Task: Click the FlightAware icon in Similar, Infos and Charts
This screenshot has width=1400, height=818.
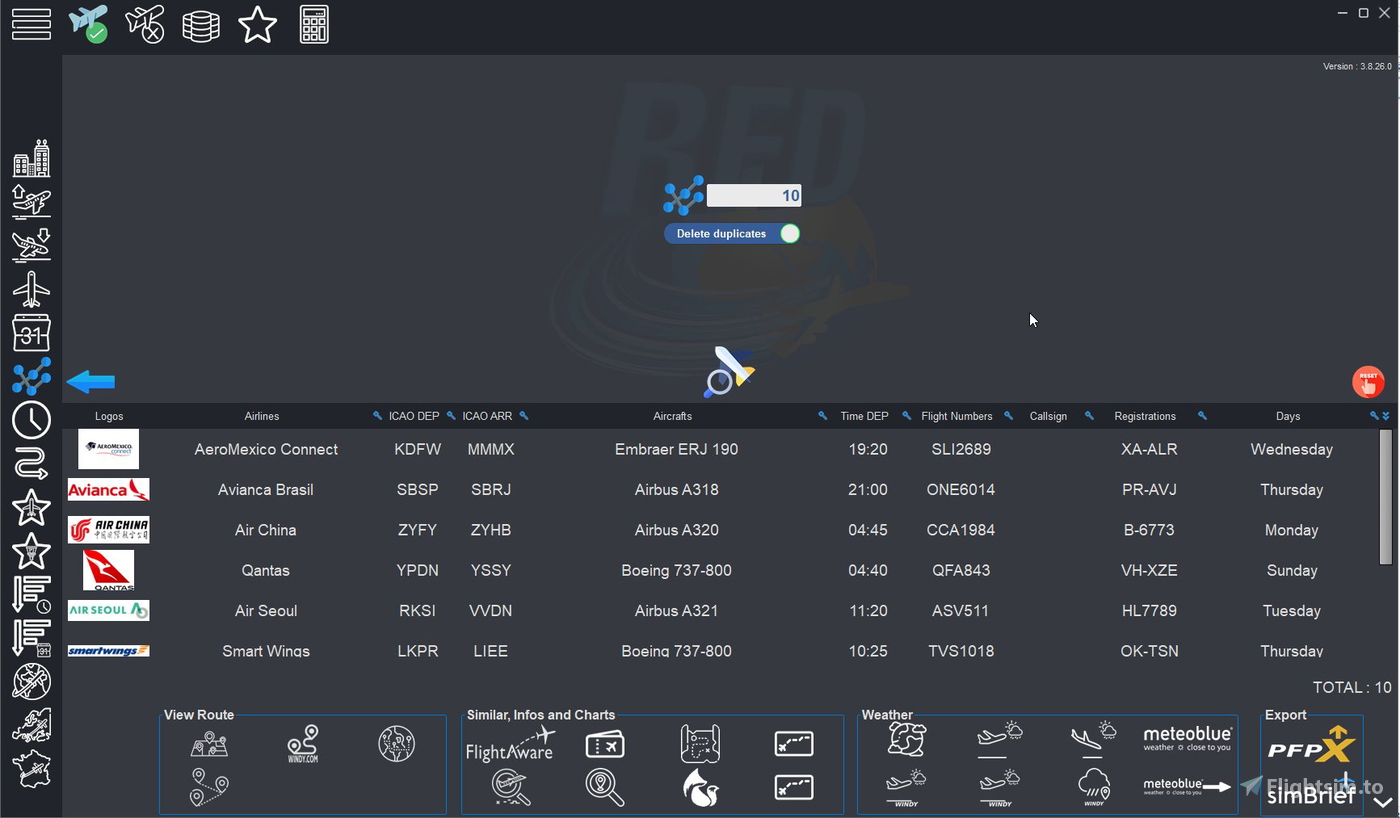Action: coord(510,745)
